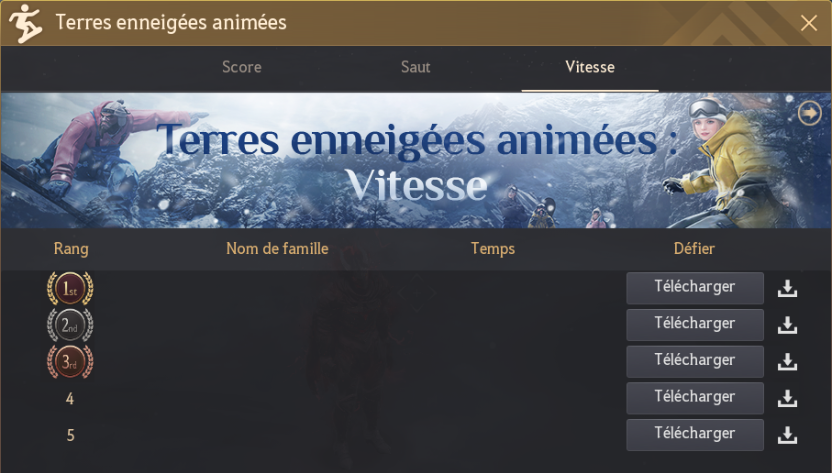The height and width of the screenshot is (473, 832).
Task: Click the download icon for 1st place
Action: click(787, 288)
